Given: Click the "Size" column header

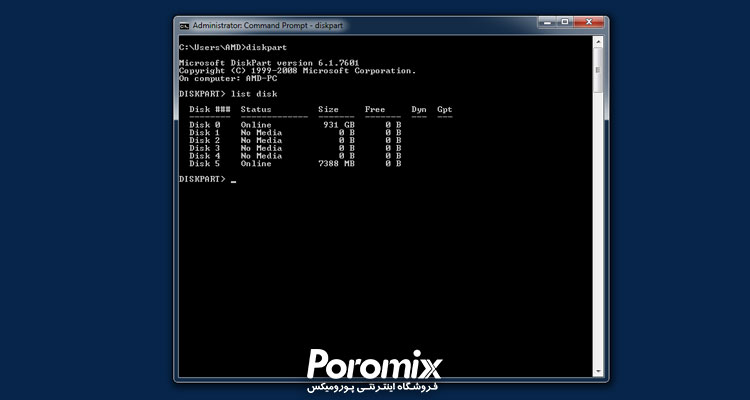Looking at the screenshot, I should coord(328,109).
